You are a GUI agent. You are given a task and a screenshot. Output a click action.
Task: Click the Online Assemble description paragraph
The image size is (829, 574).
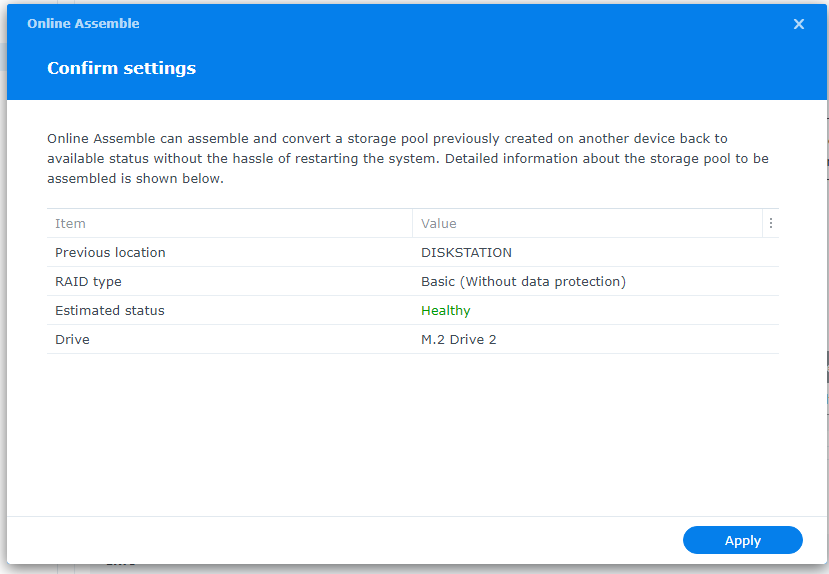tap(400, 159)
